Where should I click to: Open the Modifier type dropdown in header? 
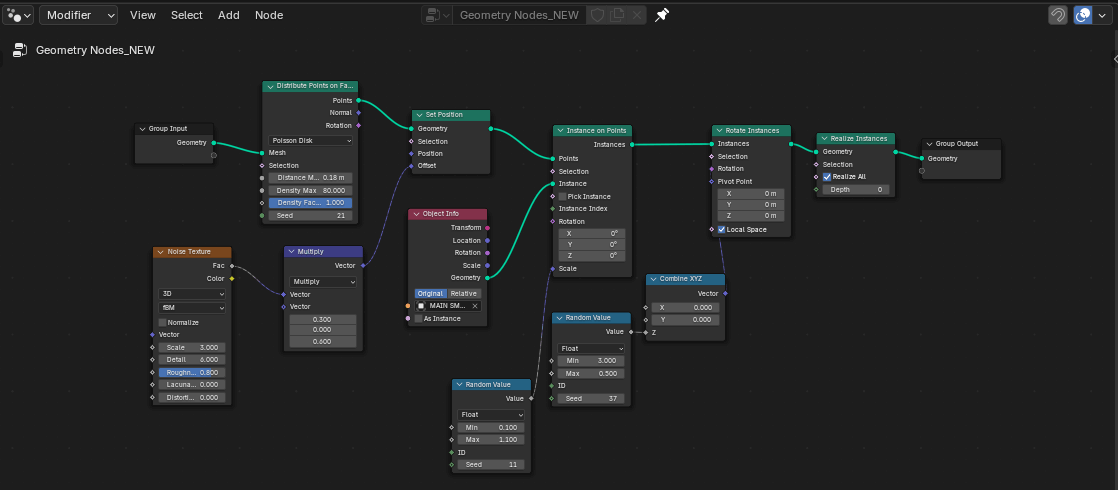coord(78,15)
